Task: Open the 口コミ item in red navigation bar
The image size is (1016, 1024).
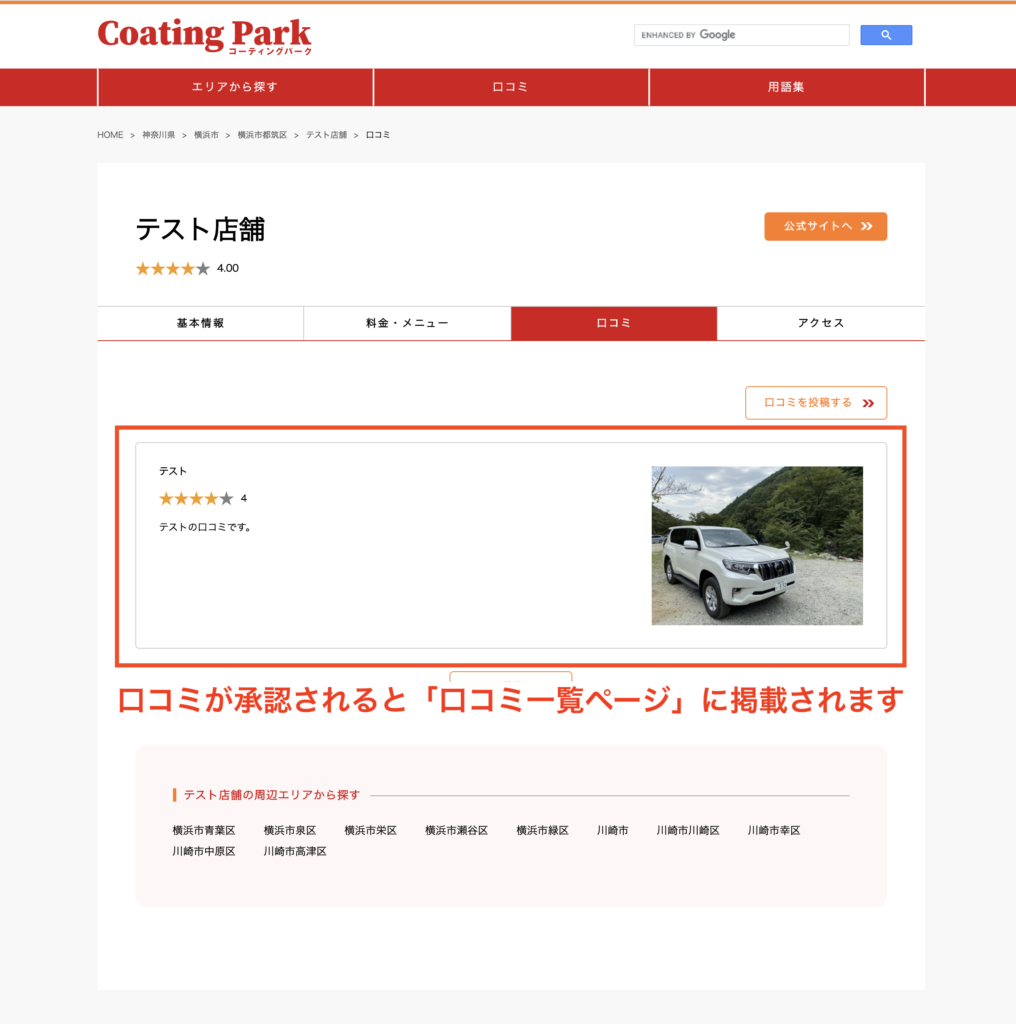Action: [511, 87]
